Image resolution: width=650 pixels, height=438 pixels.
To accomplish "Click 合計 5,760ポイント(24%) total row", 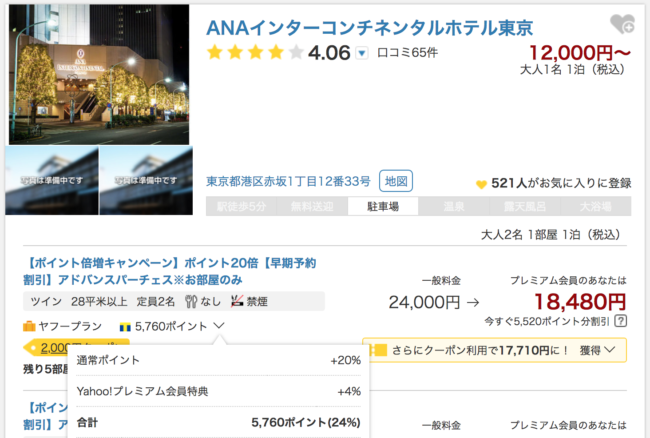I will (218, 422).
